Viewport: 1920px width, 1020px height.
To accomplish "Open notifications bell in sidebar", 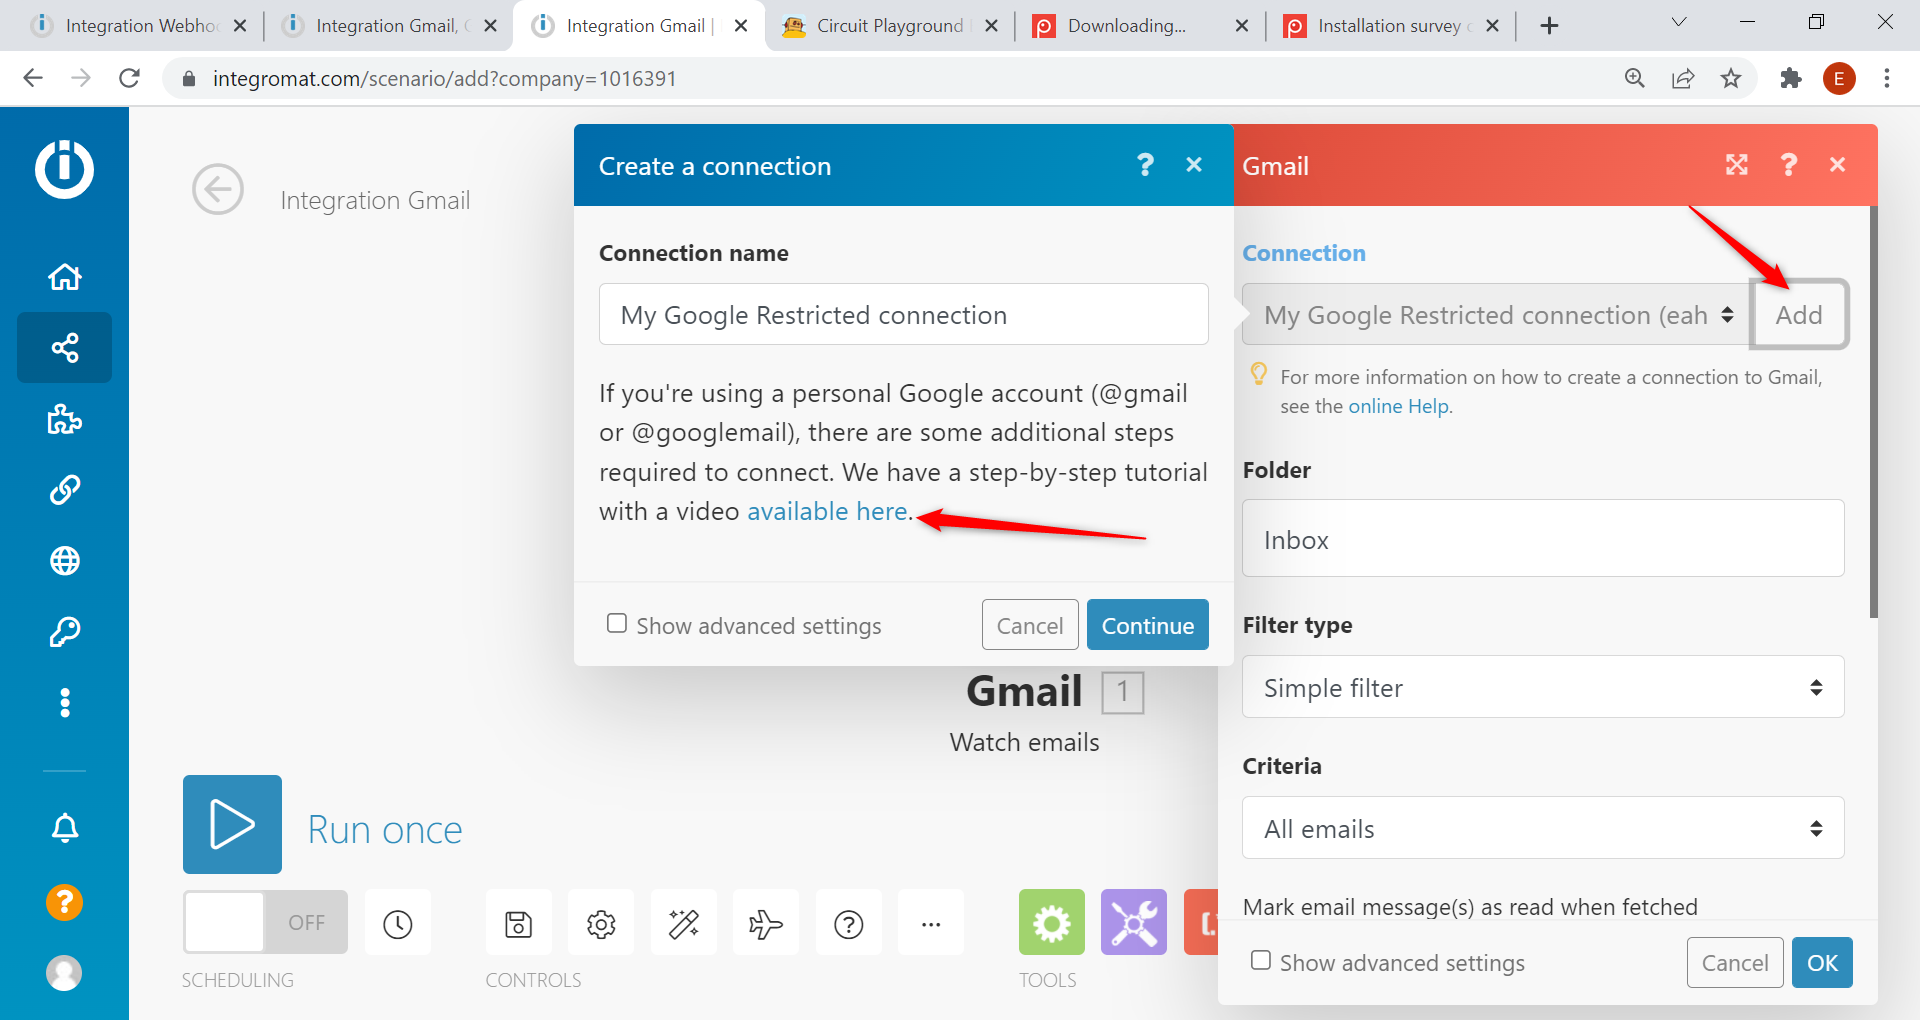I will pos(65,828).
